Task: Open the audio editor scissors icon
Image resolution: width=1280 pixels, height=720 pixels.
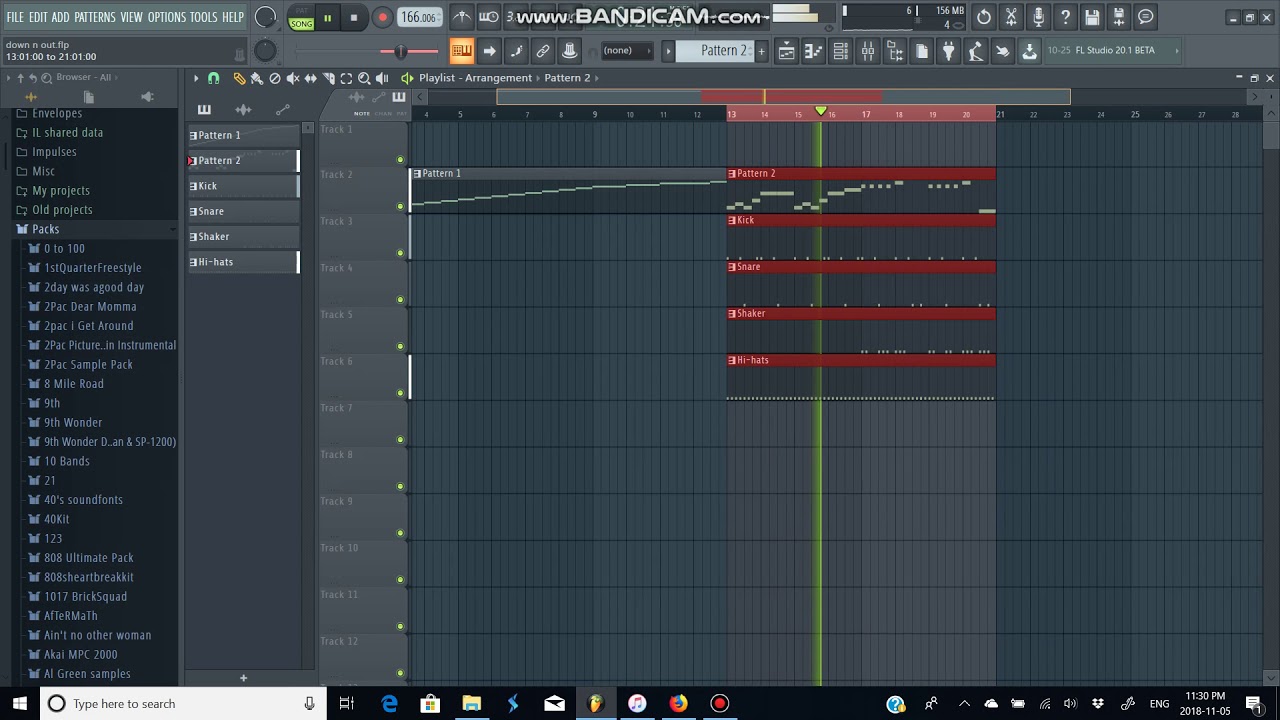Action: pos(1011,17)
